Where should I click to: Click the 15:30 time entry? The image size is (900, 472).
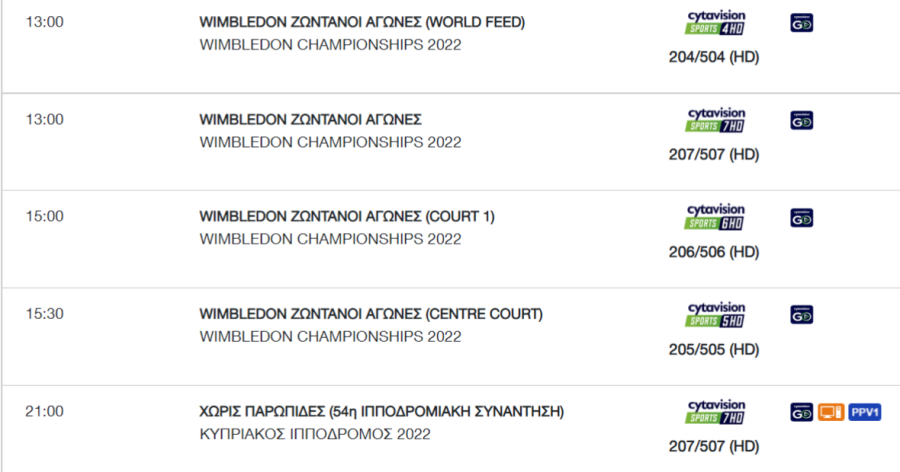coord(45,314)
